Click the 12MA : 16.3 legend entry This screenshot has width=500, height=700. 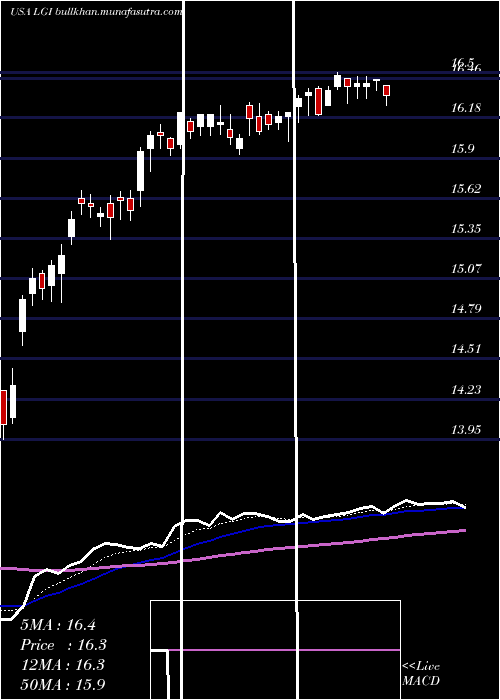click(62, 665)
